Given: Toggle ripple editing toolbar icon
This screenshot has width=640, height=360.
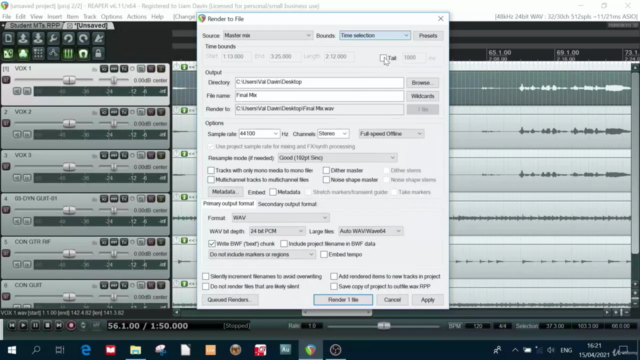Looking at the screenshot, I should point(38,53).
